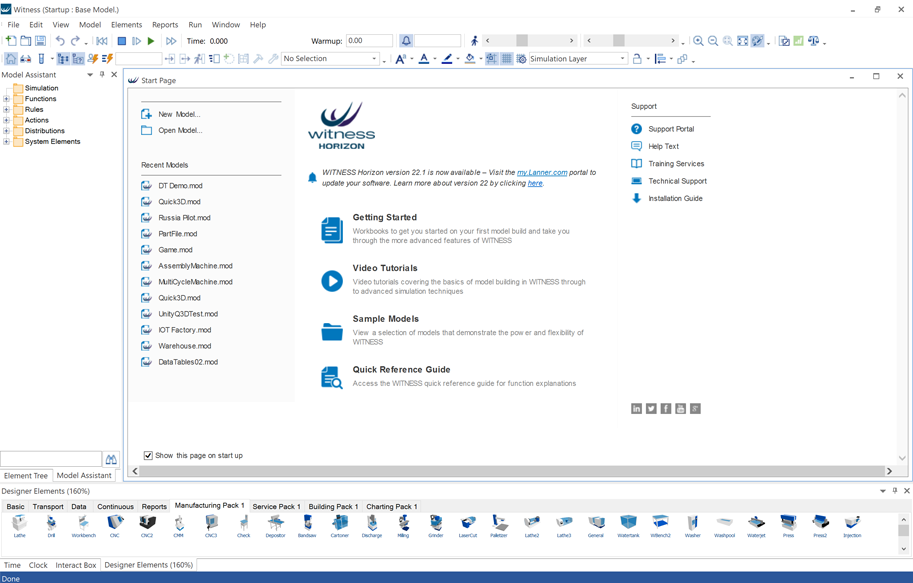Switch to the Transport elements tab
Viewport: 913px width, 583px height.
48,507
